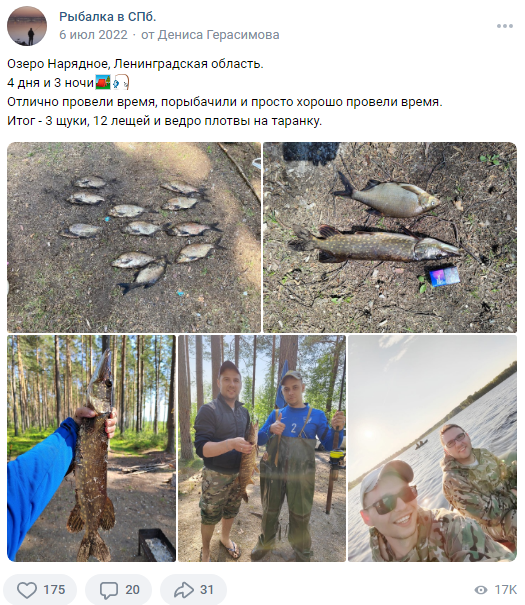Open author Дениса Герасимова profile link
Viewport: 525px width, 605px height.
(218, 35)
